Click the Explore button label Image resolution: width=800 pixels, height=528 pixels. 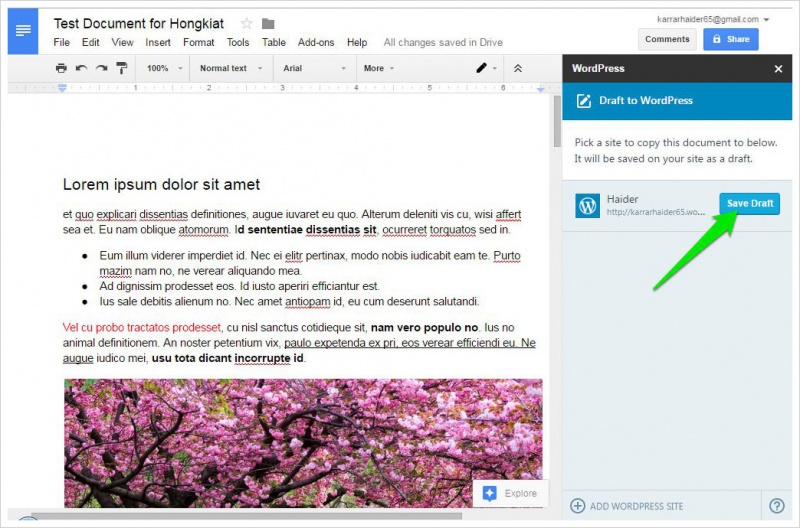520,493
